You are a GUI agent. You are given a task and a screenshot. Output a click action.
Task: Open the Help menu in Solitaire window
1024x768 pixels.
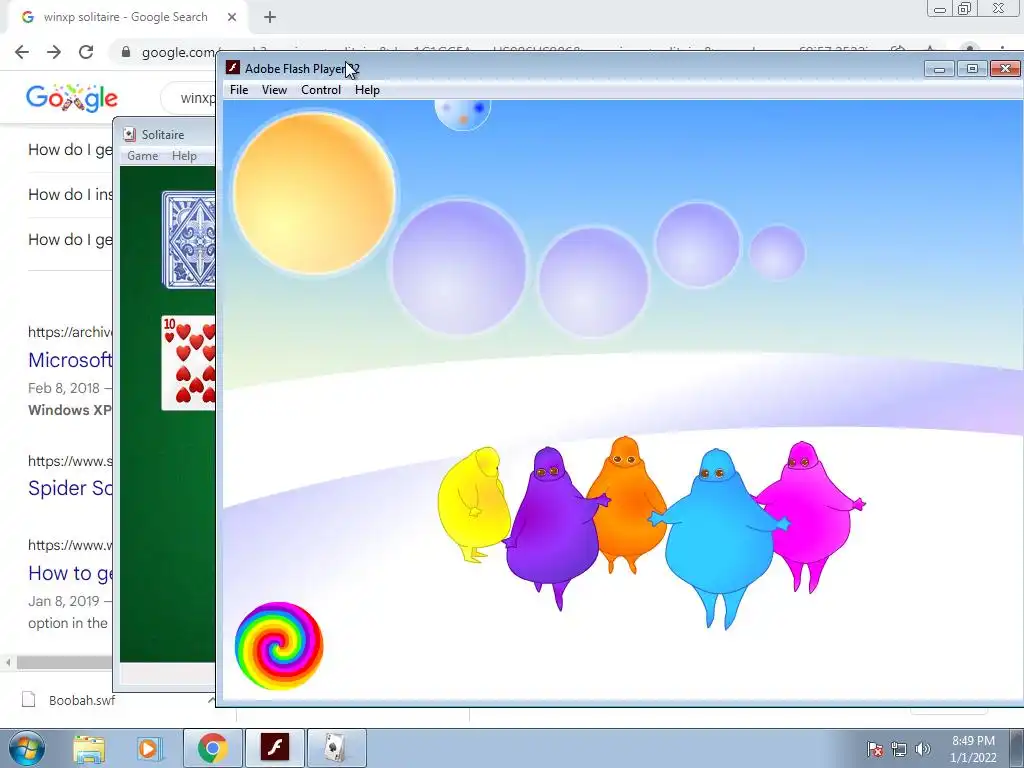[184, 156]
